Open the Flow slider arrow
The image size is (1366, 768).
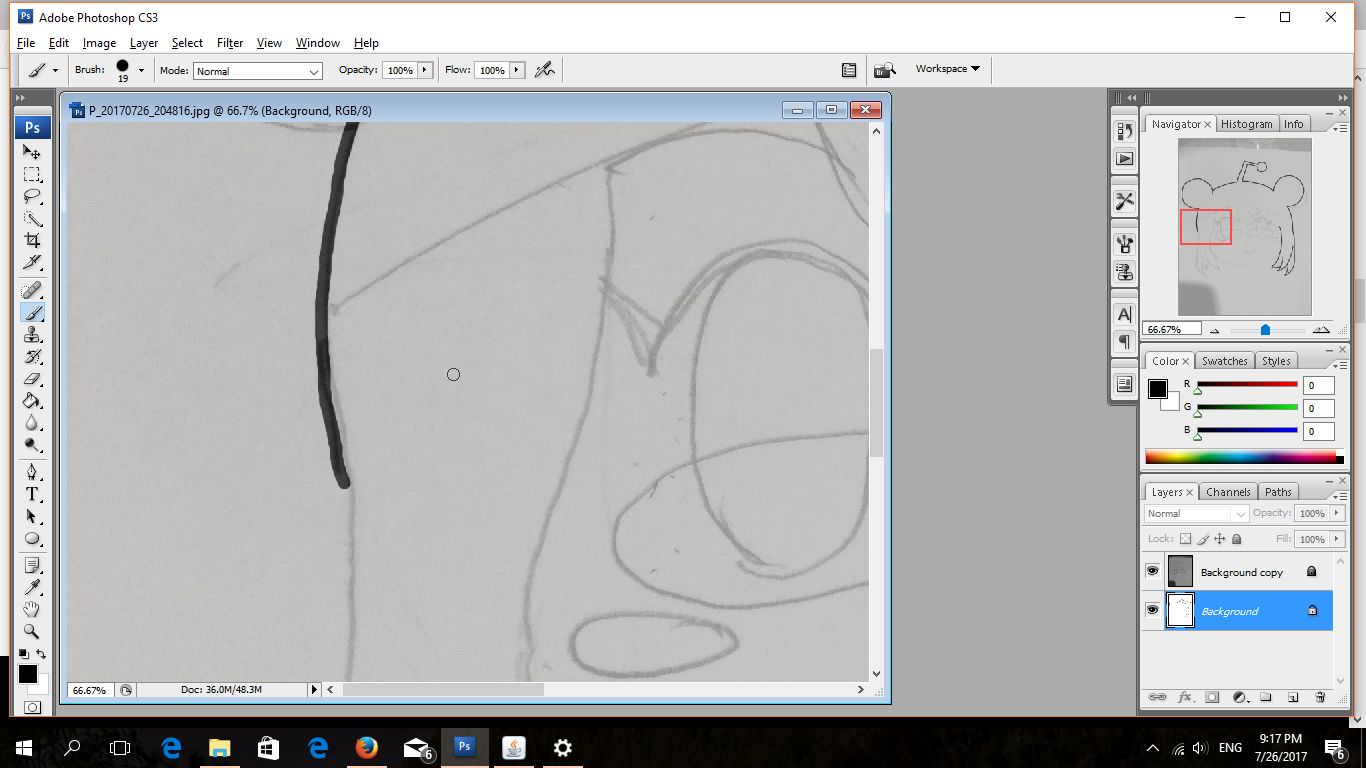517,70
